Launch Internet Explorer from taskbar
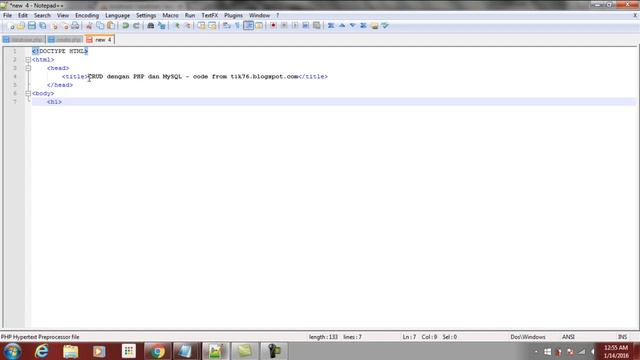 click(x=42, y=351)
